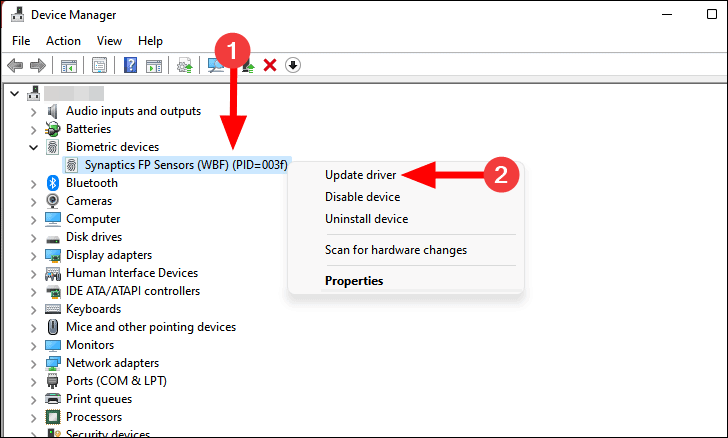Click the Forward arrow toolbar icon

38,66
